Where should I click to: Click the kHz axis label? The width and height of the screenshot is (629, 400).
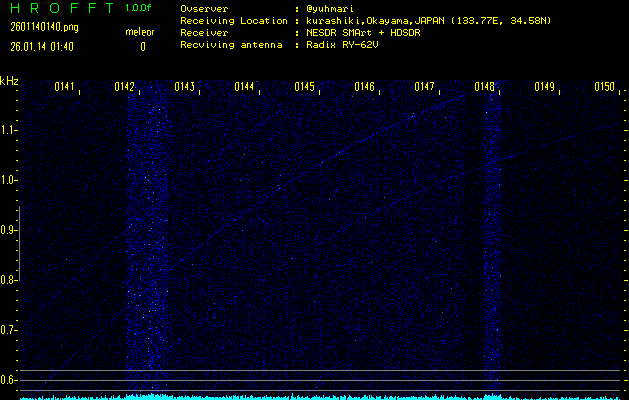pos(9,81)
